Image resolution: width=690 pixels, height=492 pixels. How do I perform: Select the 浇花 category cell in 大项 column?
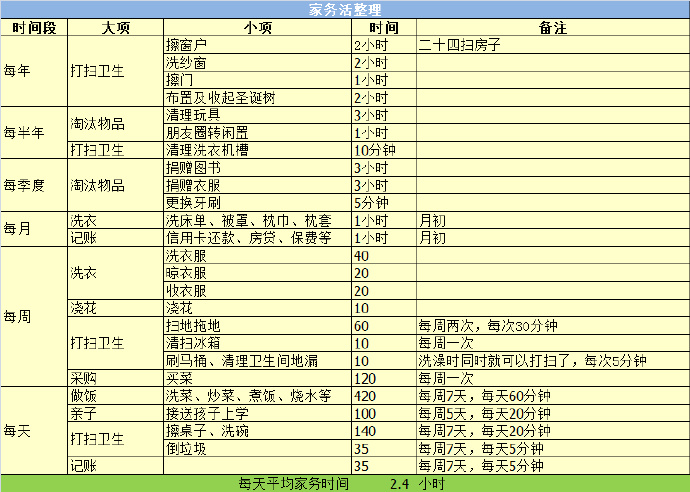(115, 308)
